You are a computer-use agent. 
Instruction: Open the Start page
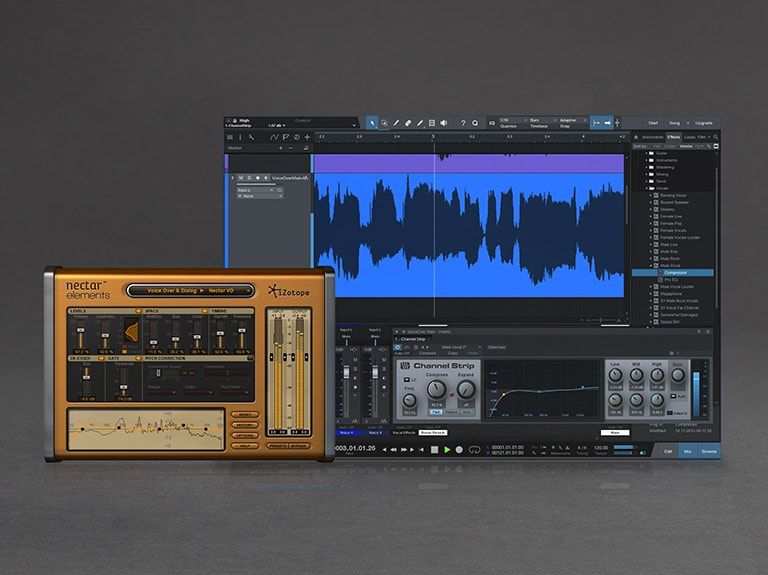coord(653,123)
